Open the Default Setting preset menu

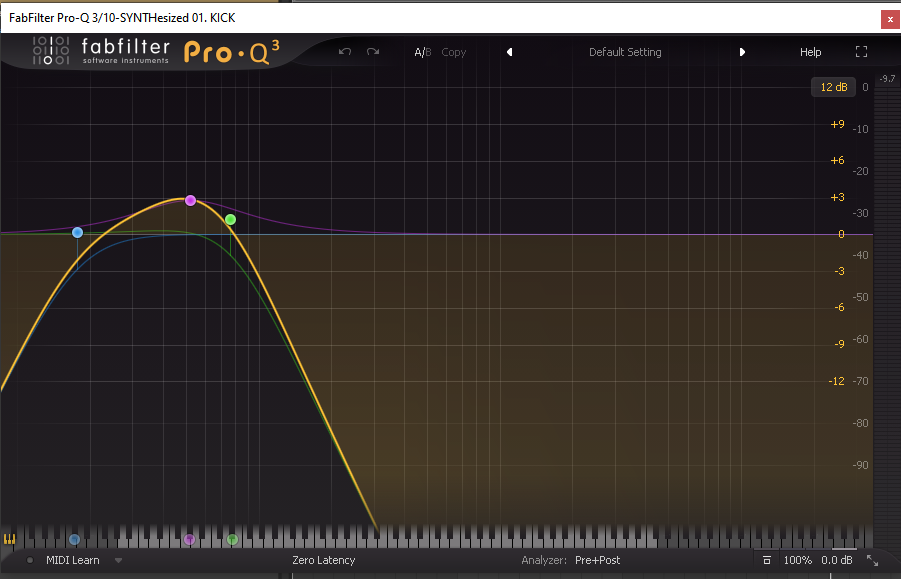(x=625, y=52)
